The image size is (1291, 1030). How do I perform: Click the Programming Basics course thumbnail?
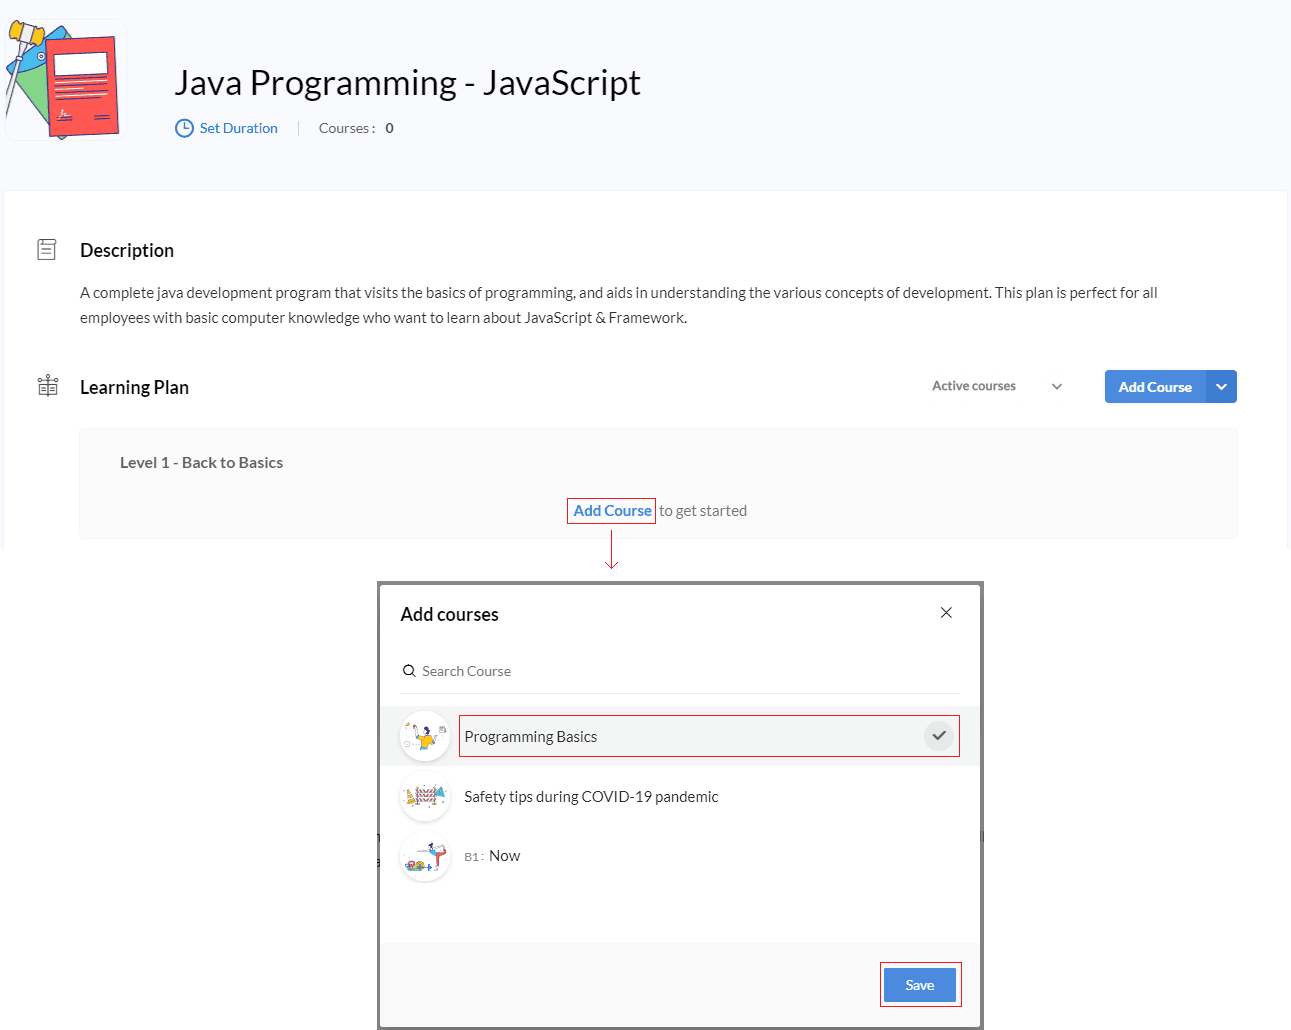coord(425,736)
